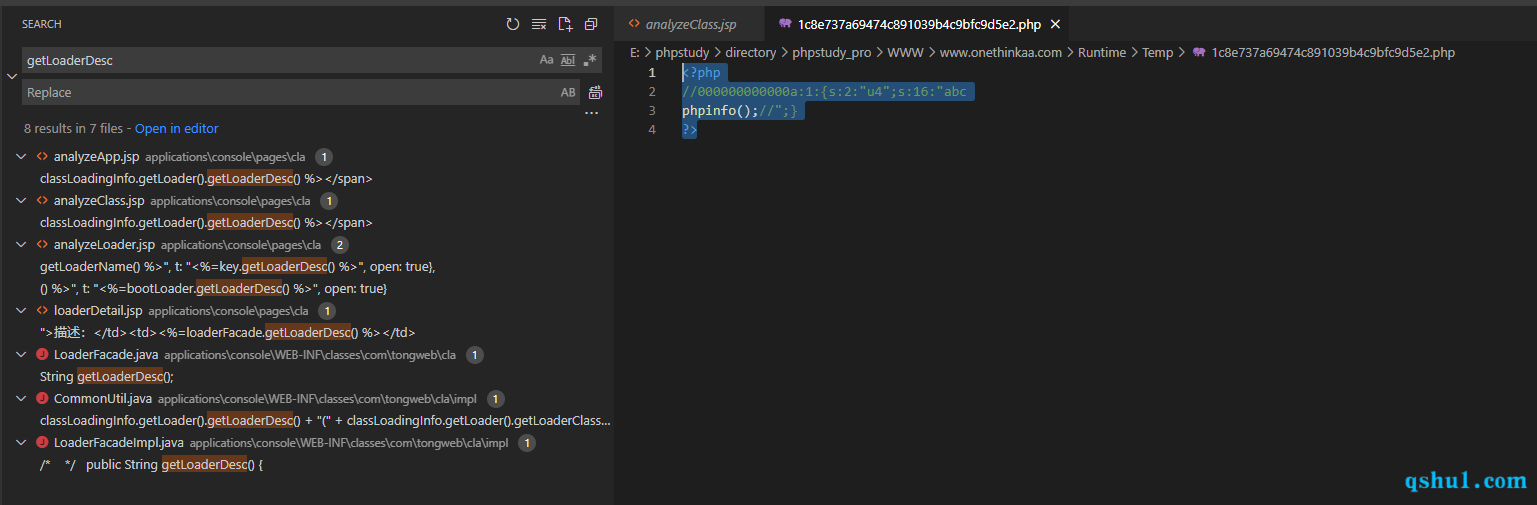Click analyzeLoader.jsp match count badge 2
The height and width of the screenshot is (505, 1537).
[x=339, y=245]
